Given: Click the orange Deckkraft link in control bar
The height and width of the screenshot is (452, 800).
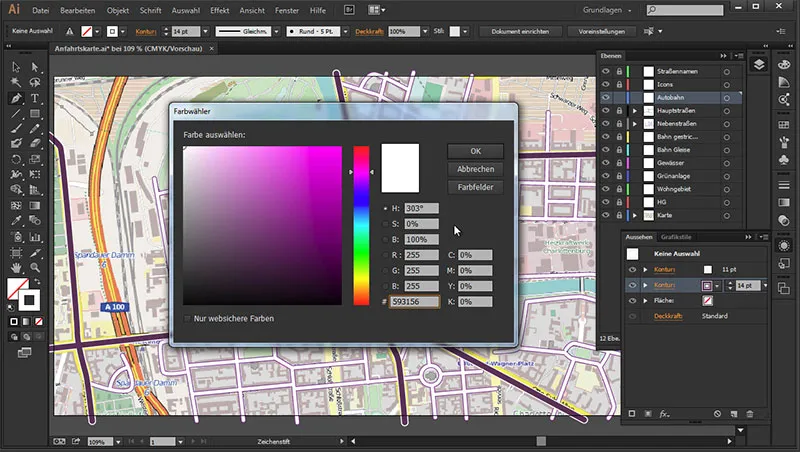Looking at the screenshot, I should pyautogui.click(x=369, y=31).
